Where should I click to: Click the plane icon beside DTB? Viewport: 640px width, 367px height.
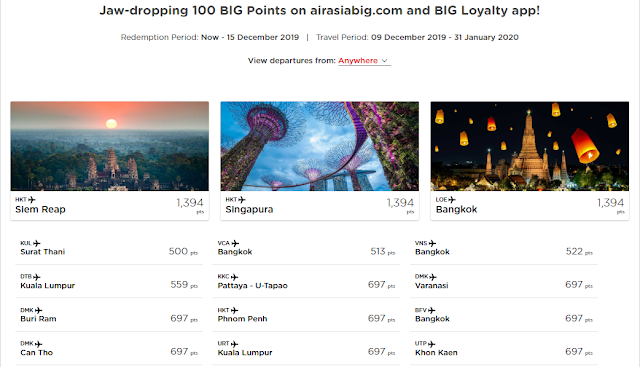click(37, 277)
